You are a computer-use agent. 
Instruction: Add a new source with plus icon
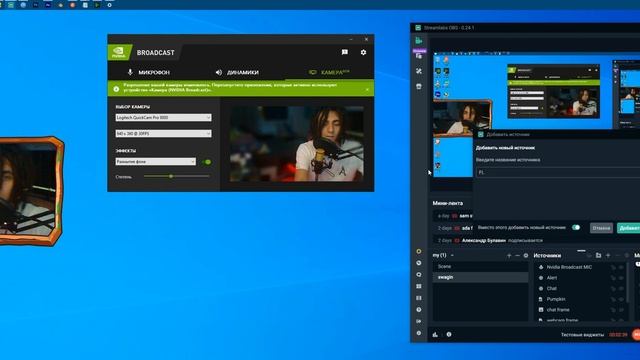pos(608,256)
